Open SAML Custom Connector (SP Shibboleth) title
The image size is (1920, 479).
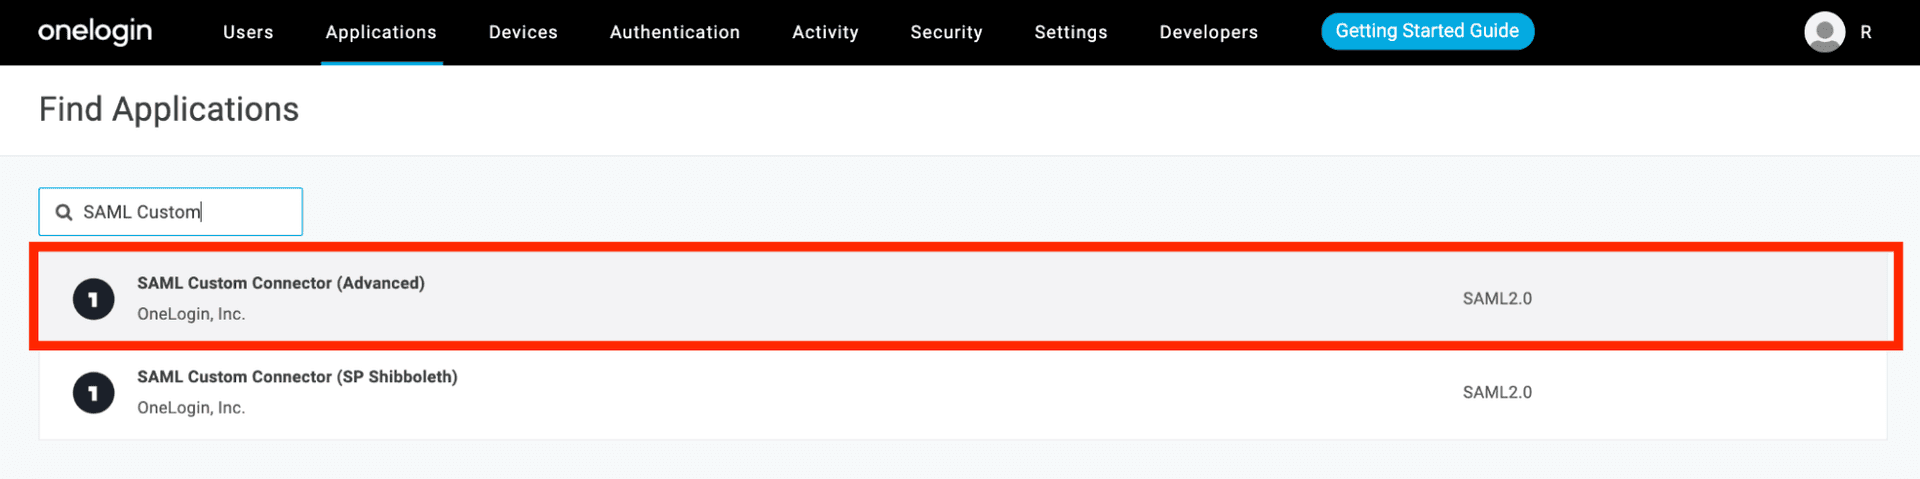coord(297,377)
